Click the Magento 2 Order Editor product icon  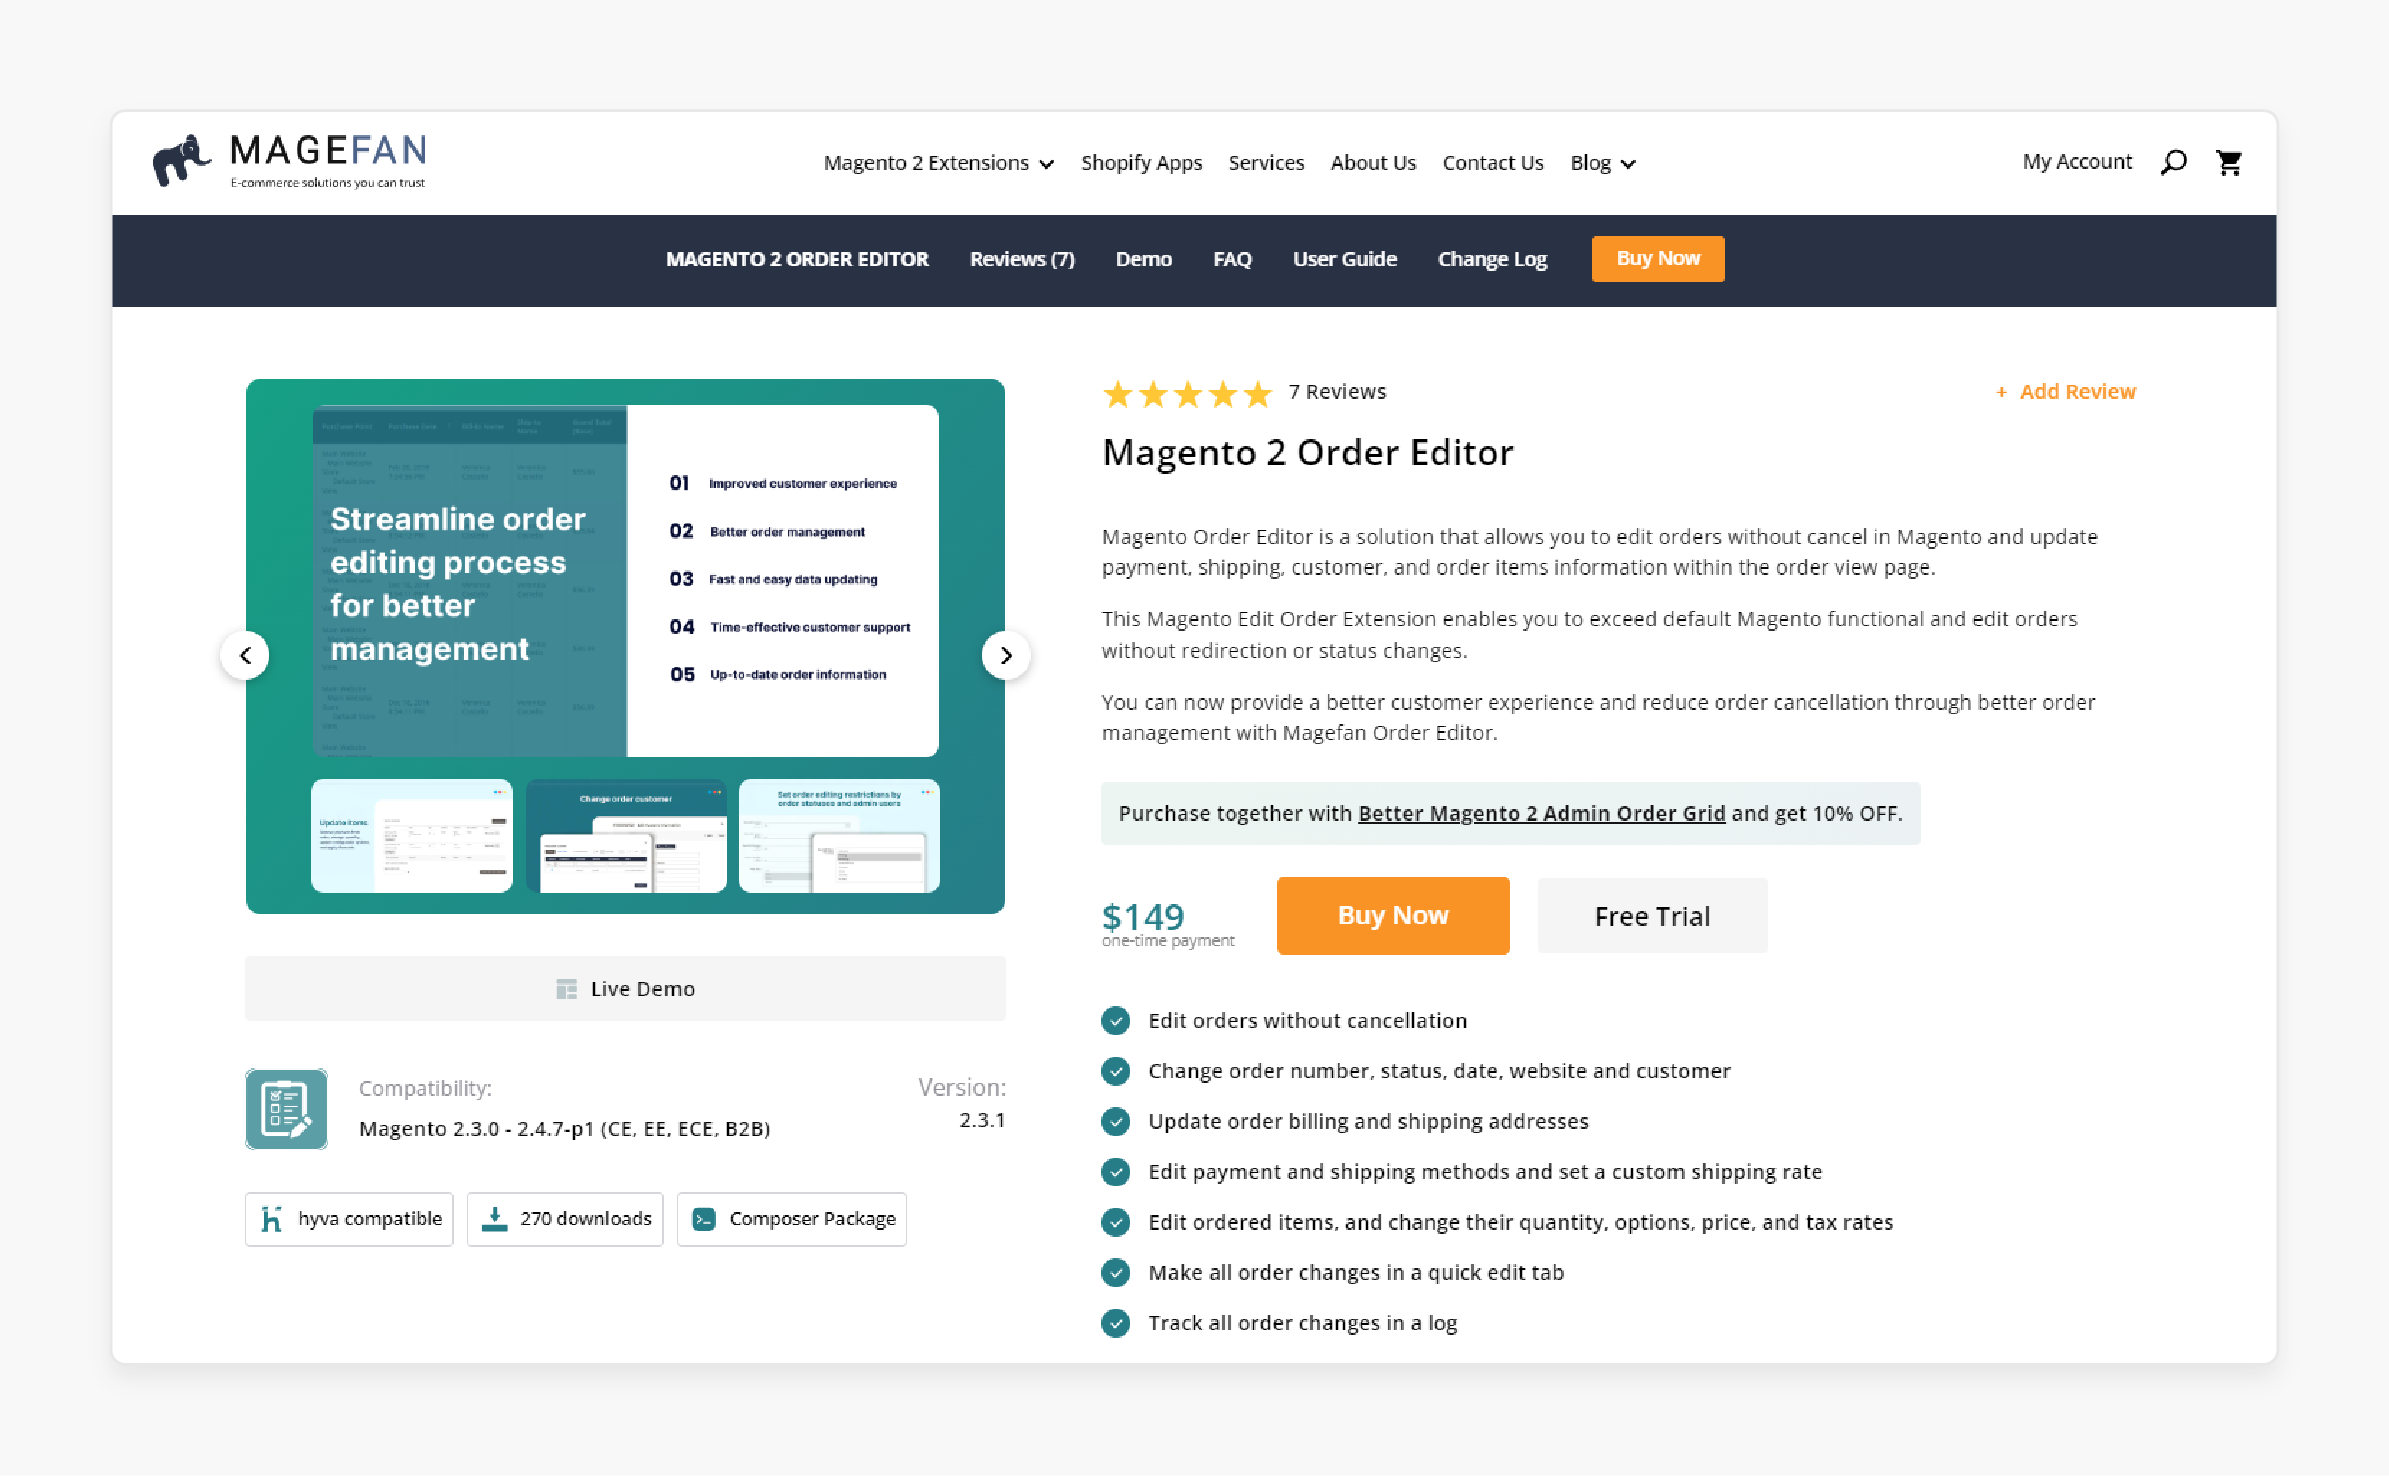(x=285, y=1107)
